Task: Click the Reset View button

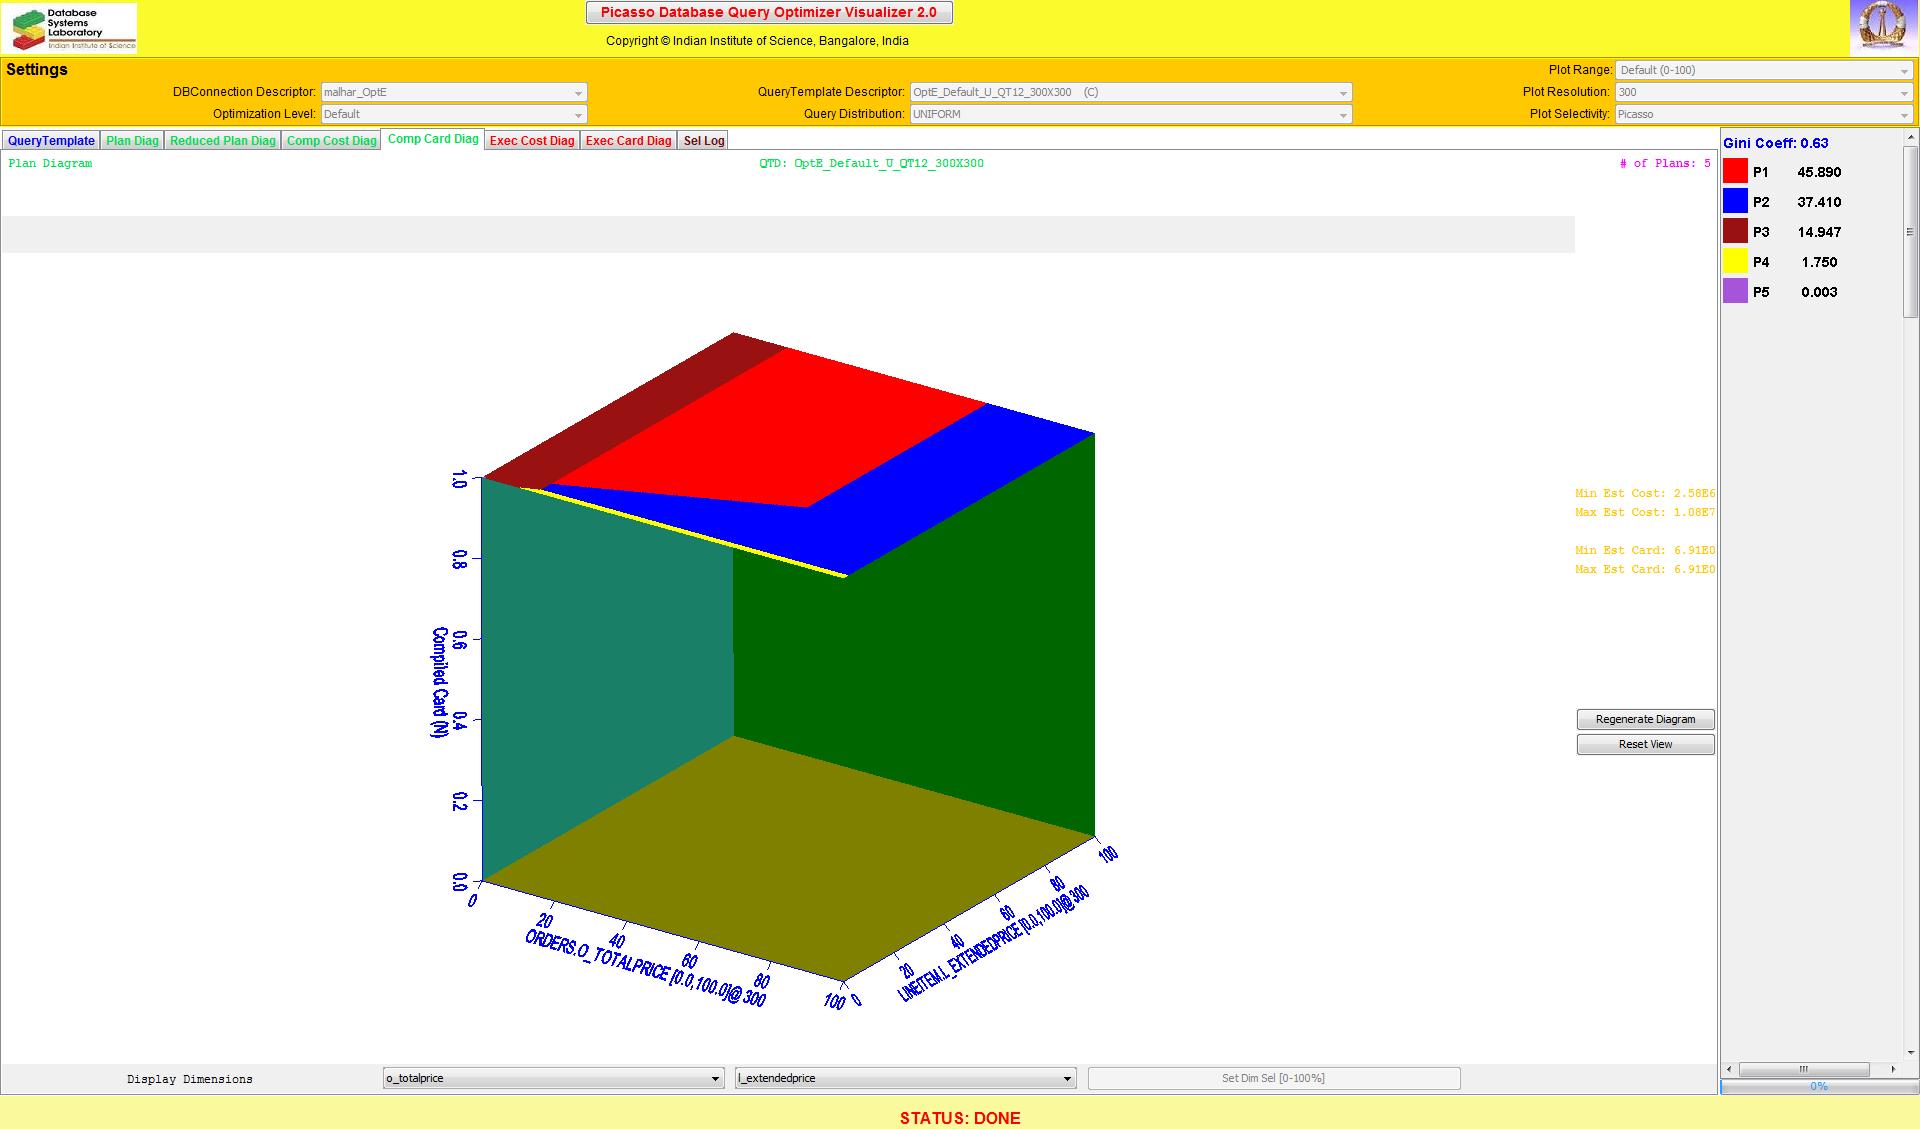Action: click(1645, 744)
